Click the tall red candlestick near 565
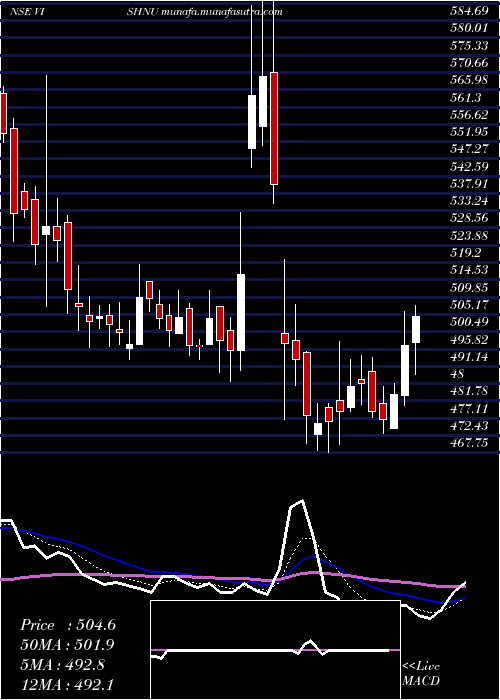500x700 pixels. click(x=274, y=128)
